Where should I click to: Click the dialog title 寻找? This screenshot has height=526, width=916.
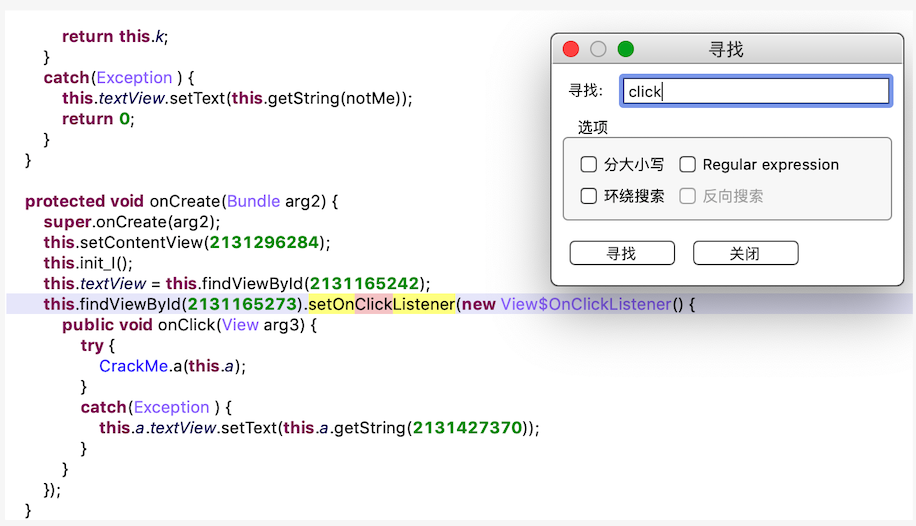point(726,49)
